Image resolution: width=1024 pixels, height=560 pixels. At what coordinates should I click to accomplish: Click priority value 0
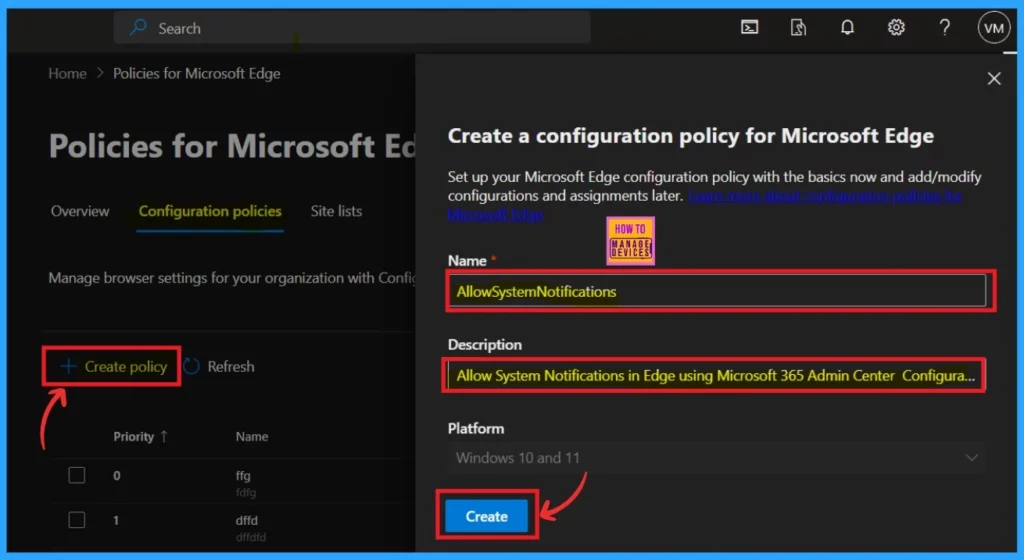(x=116, y=476)
